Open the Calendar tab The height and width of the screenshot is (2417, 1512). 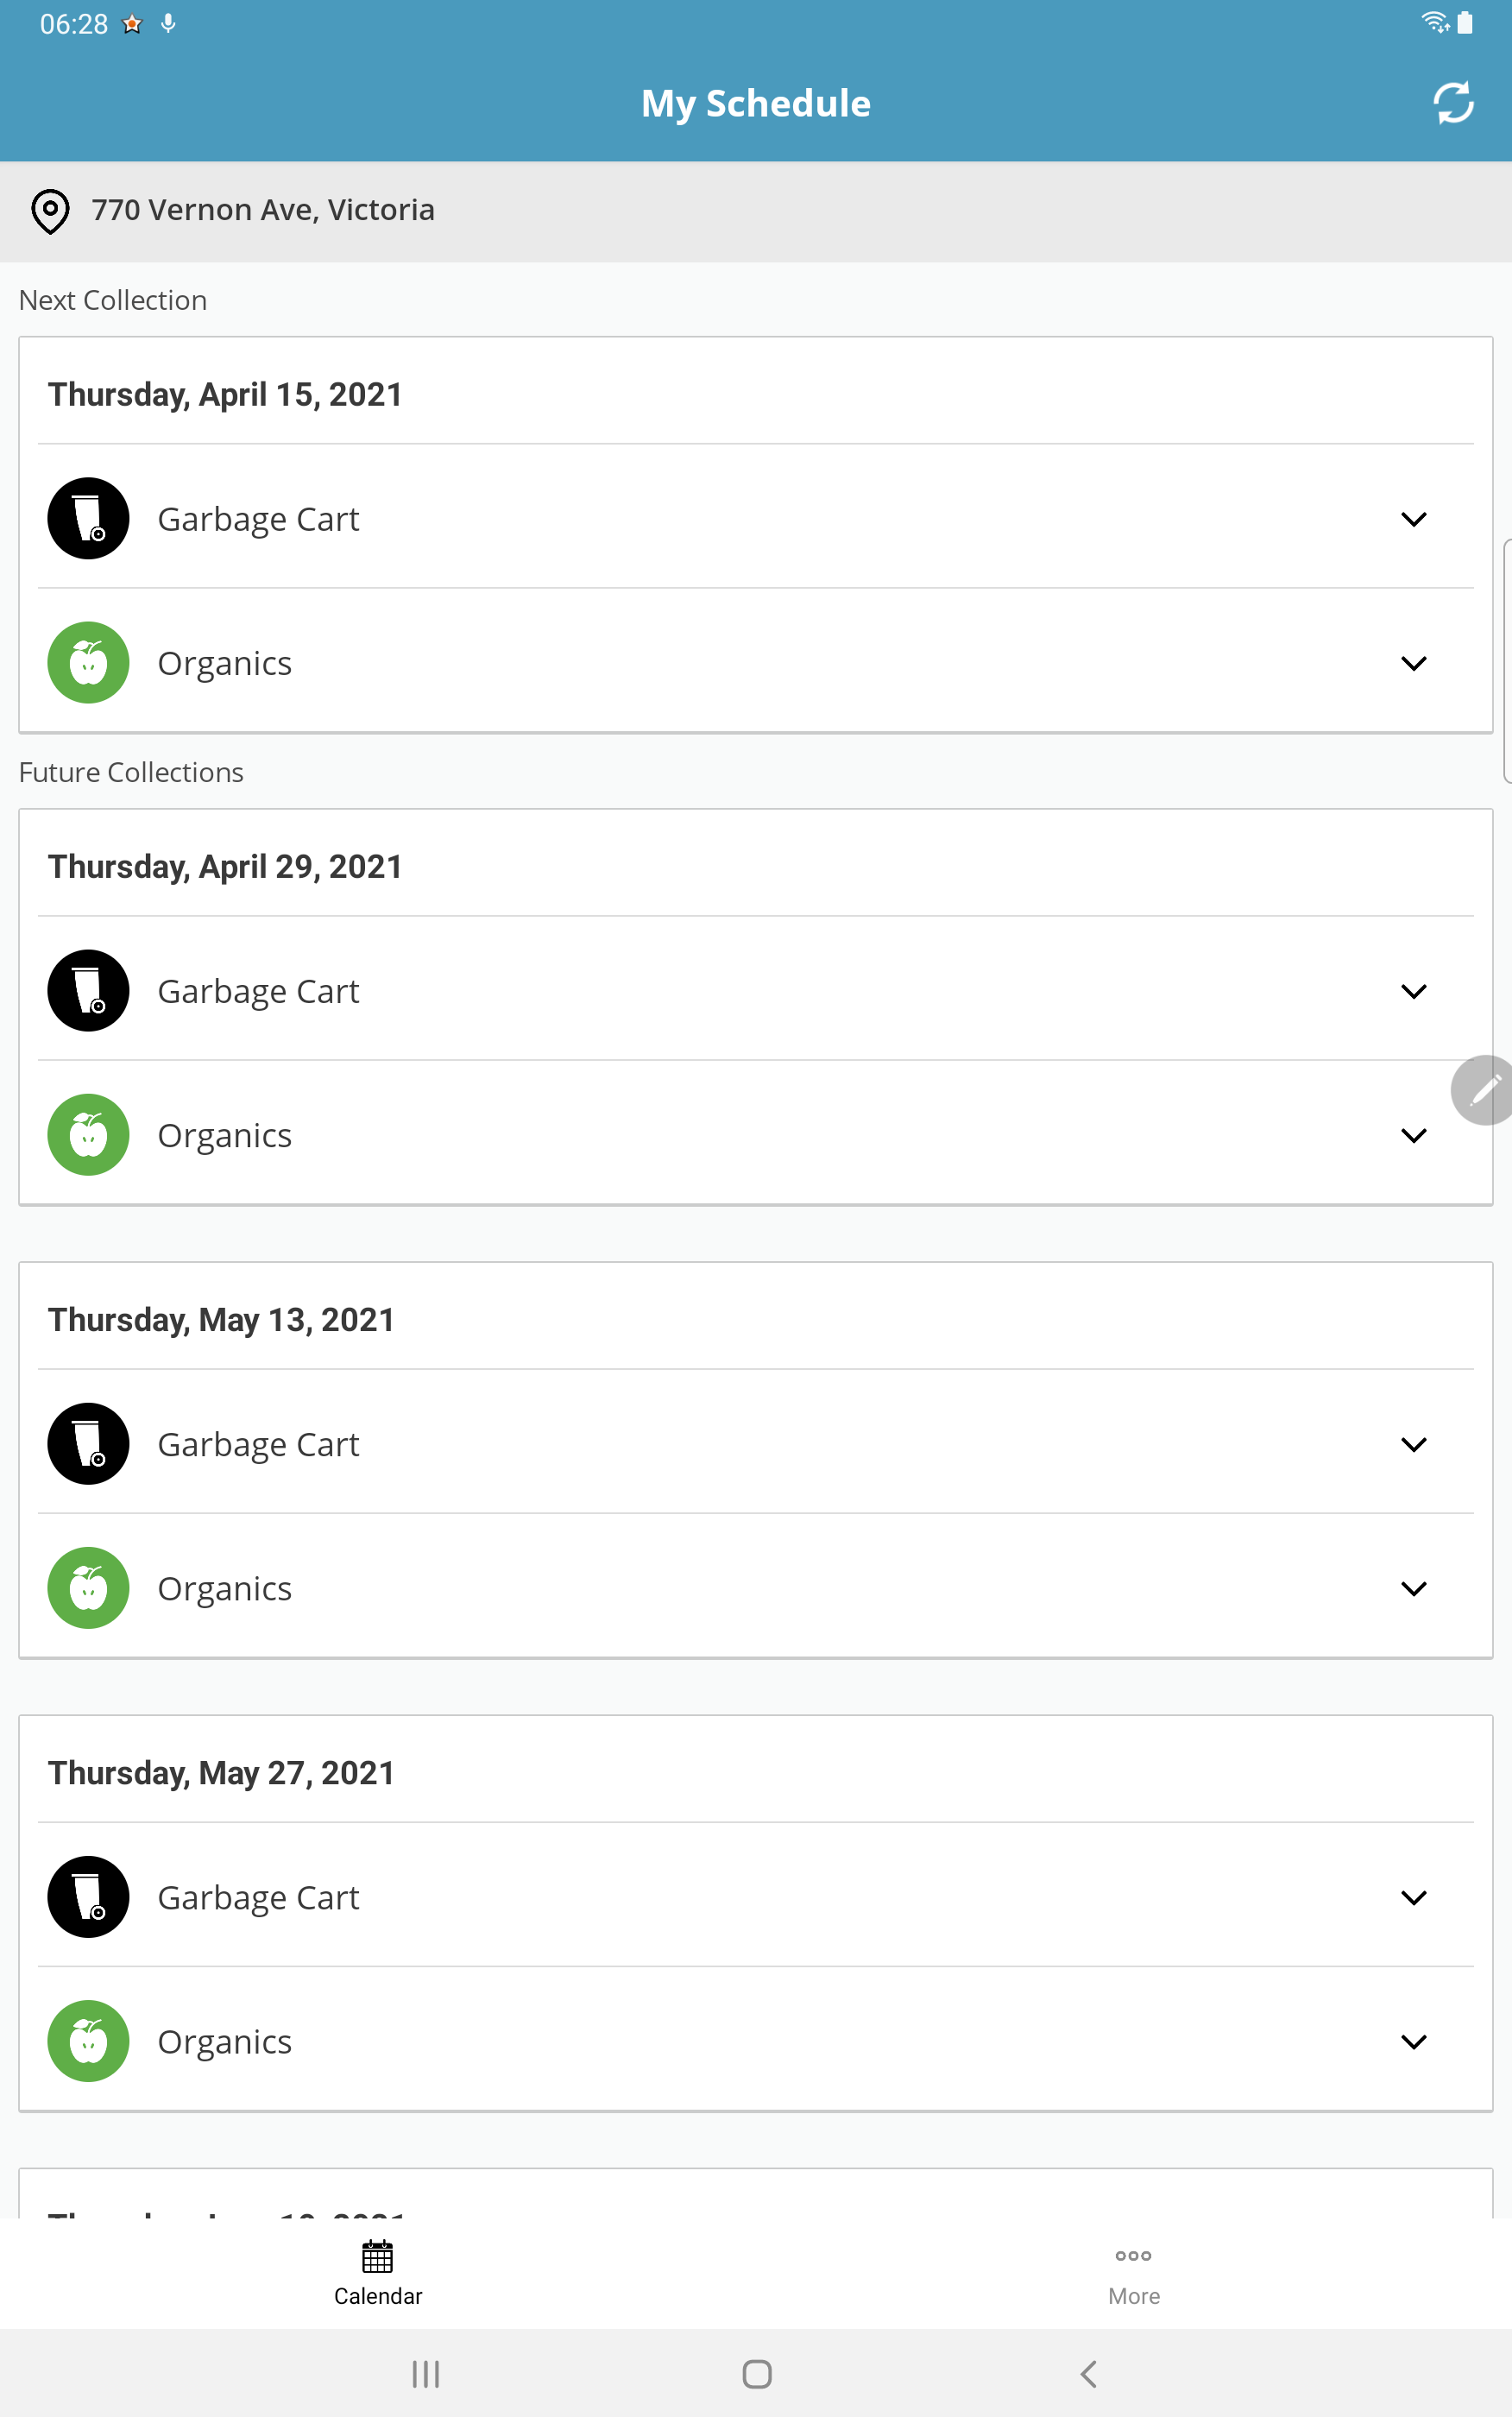click(x=378, y=2273)
